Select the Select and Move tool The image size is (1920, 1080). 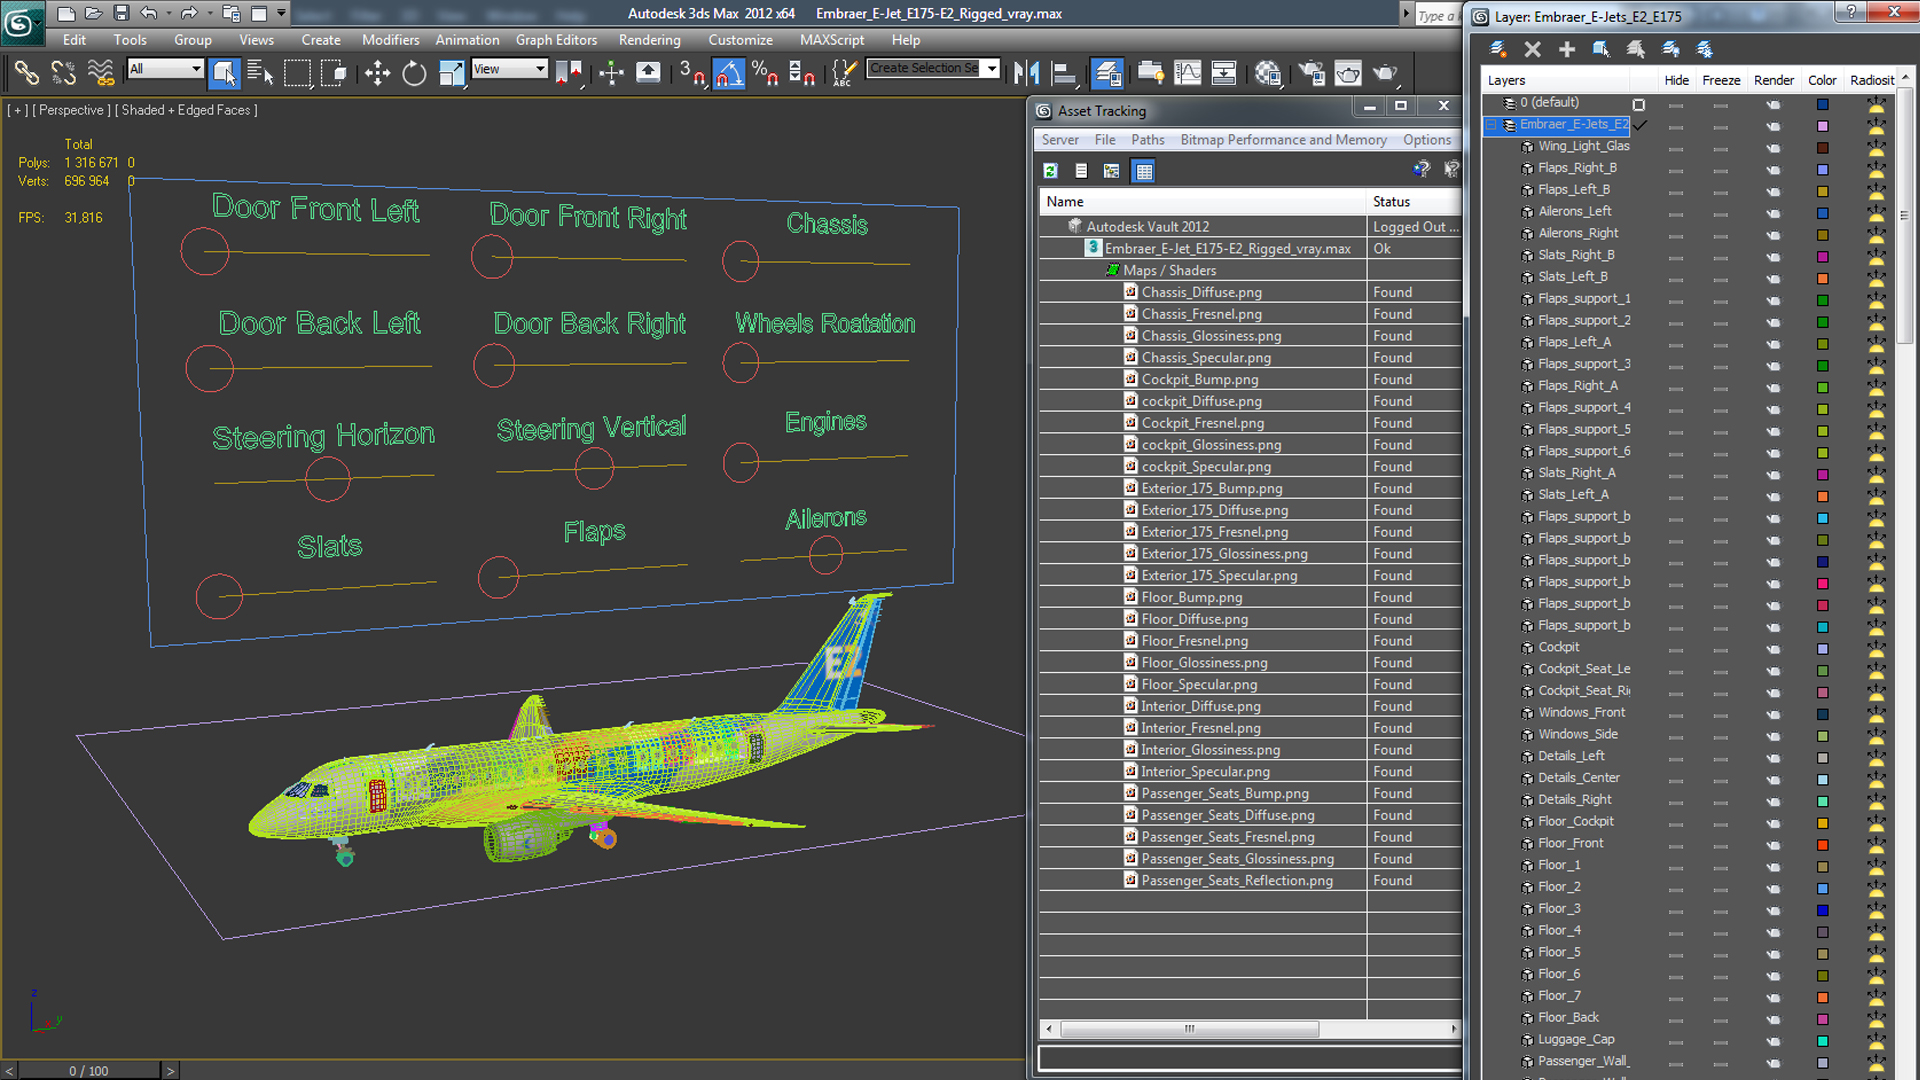coord(377,73)
